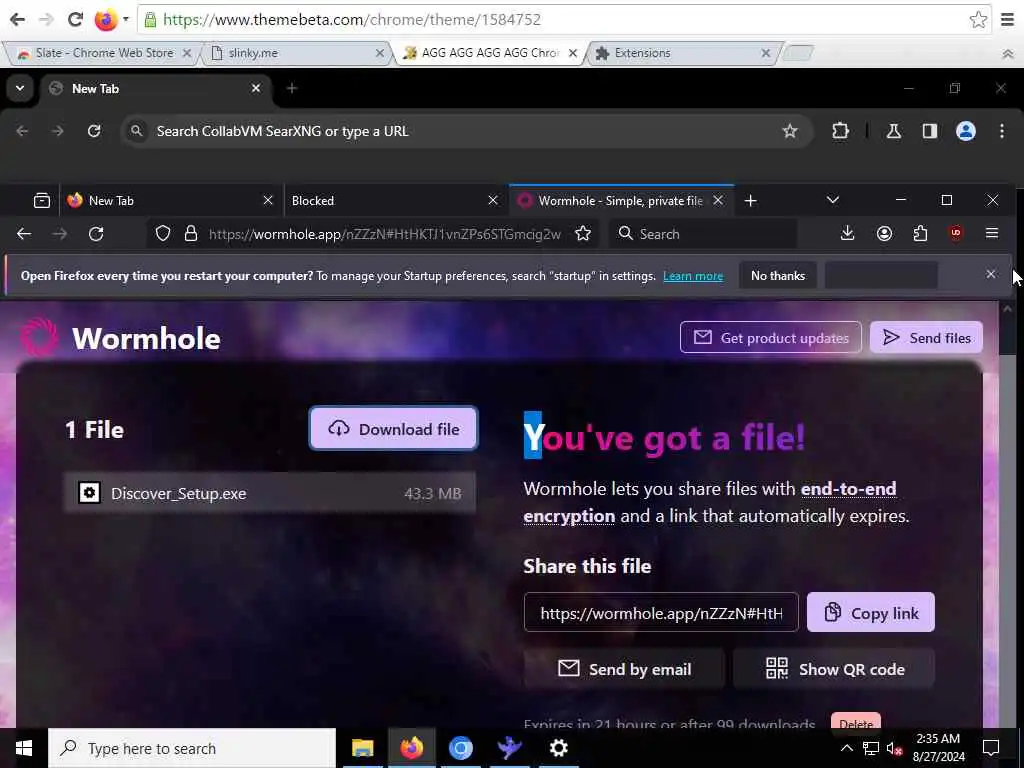Image resolution: width=1024 pixels, height=768 pixels.
Task: Click themebeta URL address bar
Action: pyautogui.click(x=562, y=20)
